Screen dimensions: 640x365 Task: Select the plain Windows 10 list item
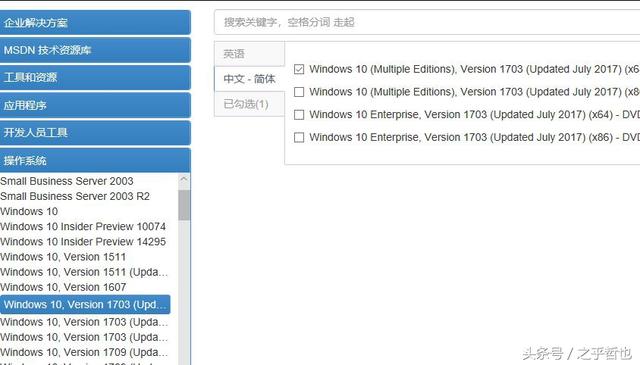(x=29, y=211)
